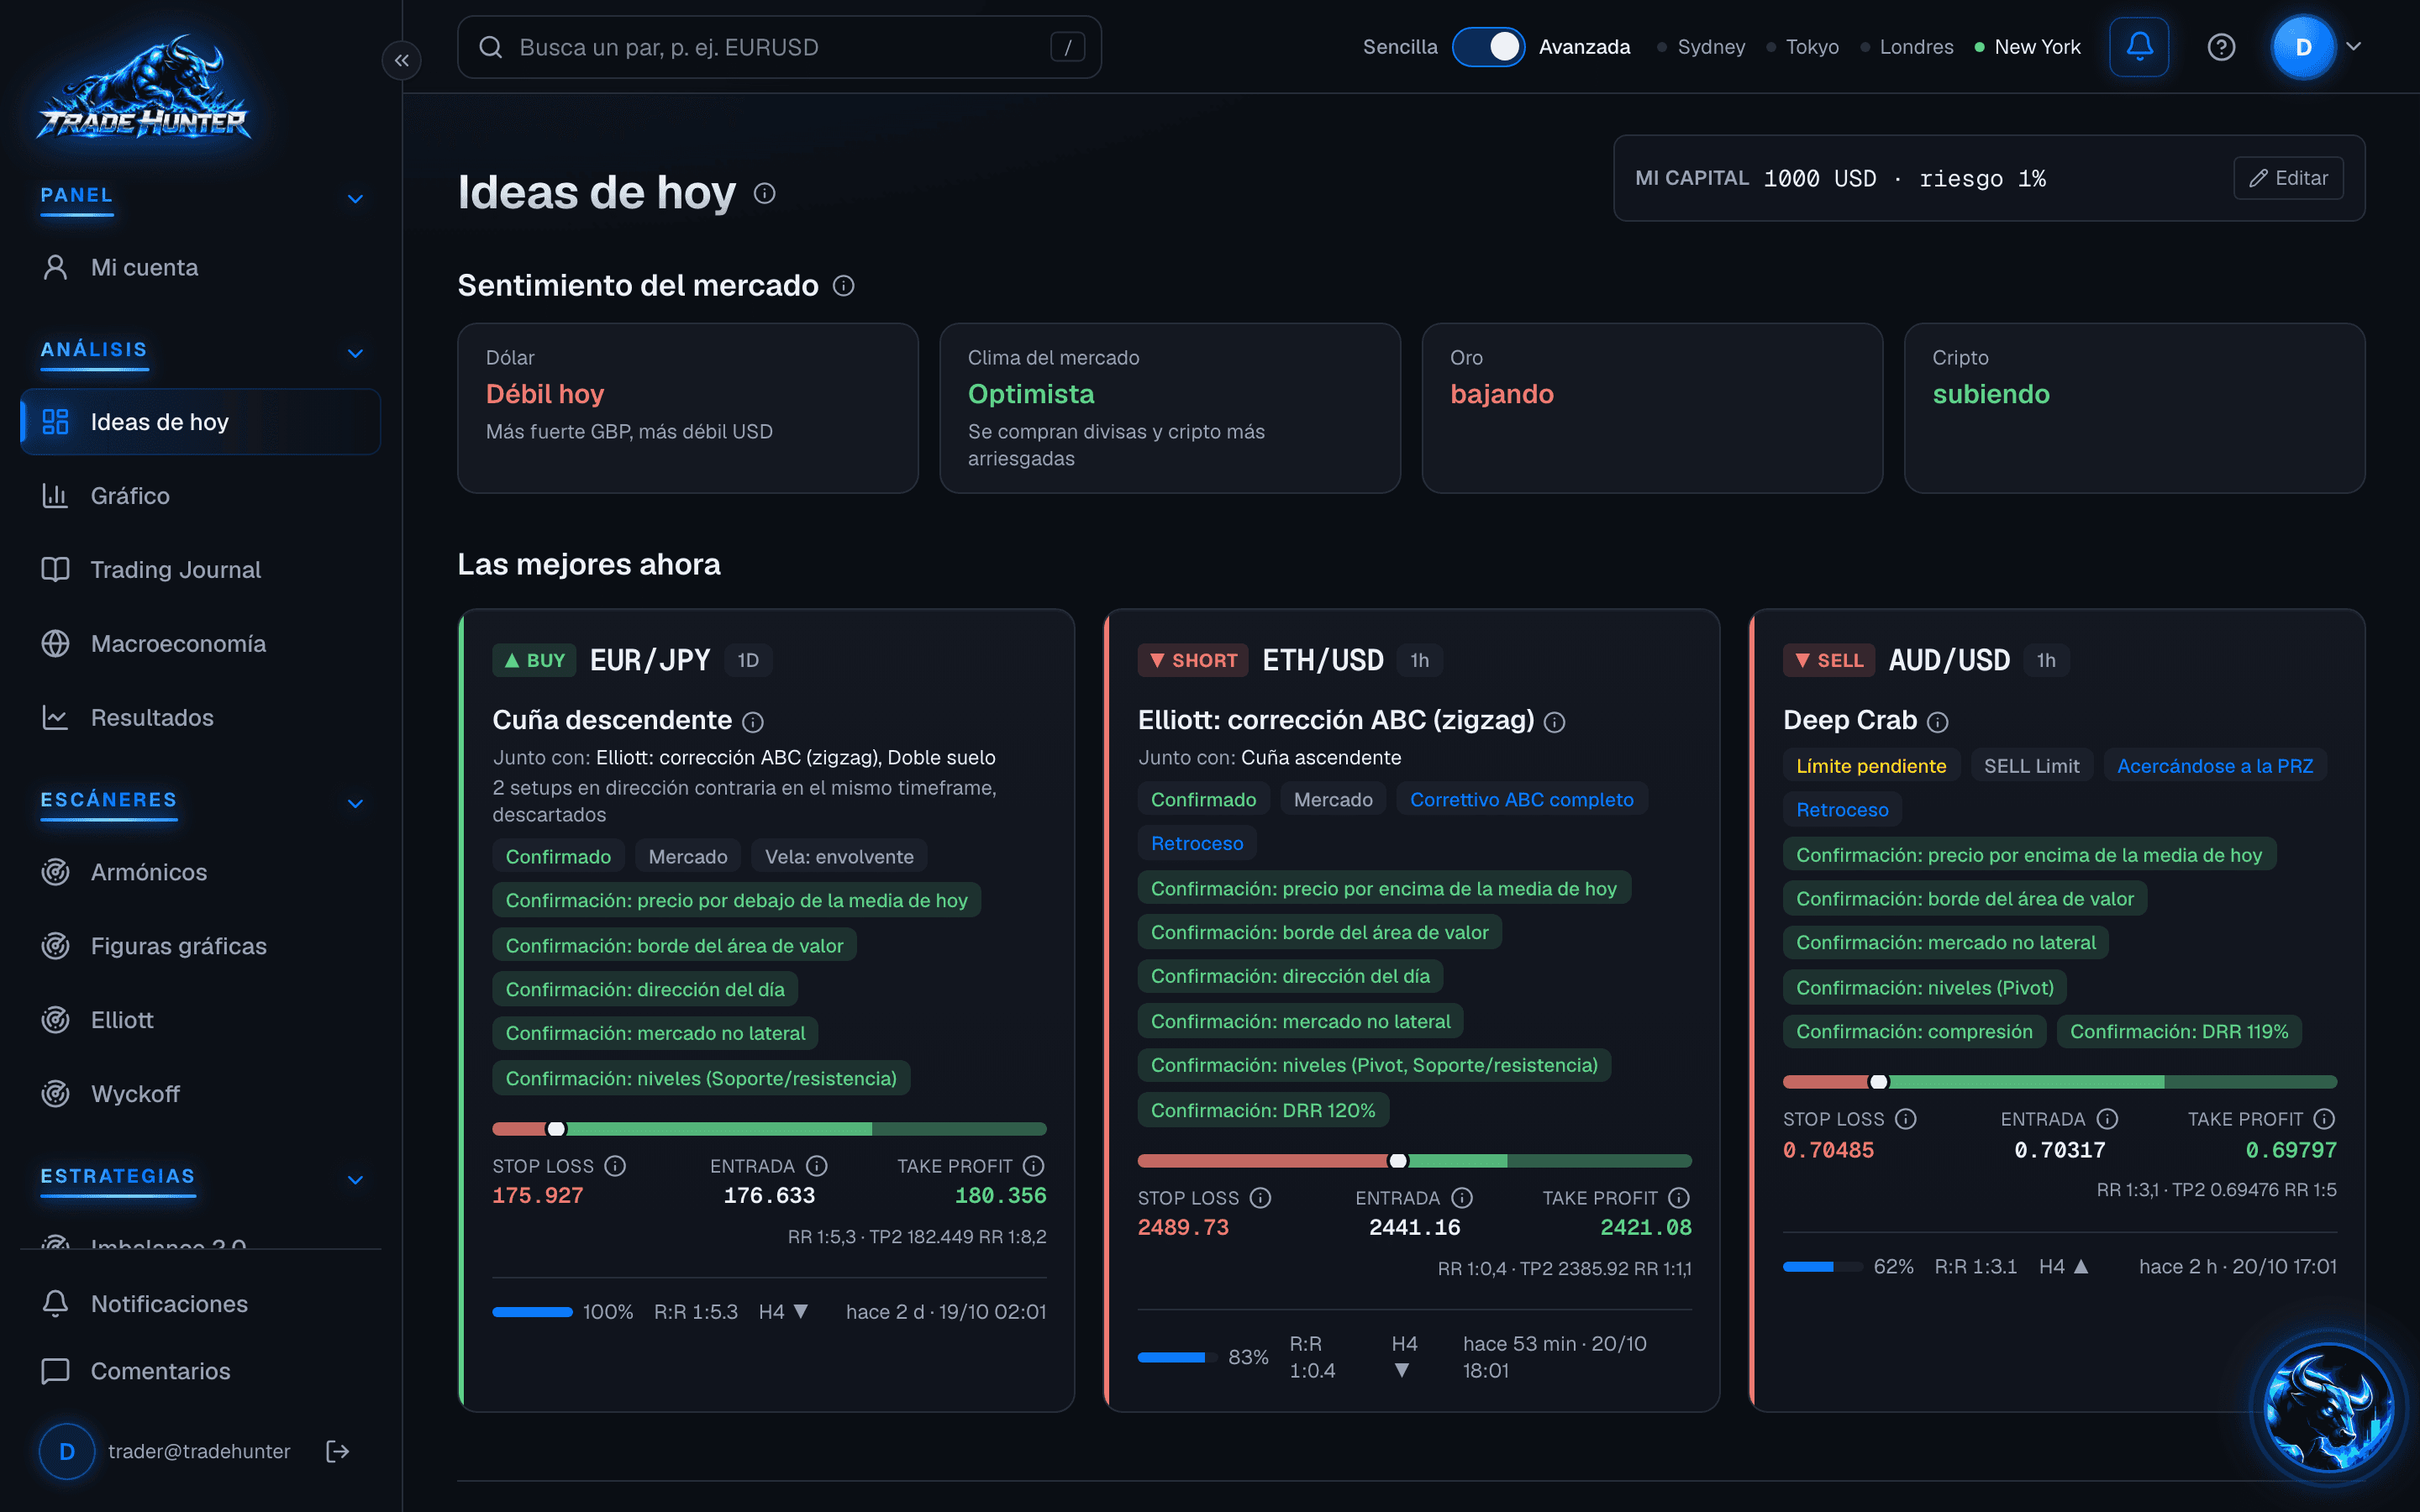Click the Clima del mercado Optimista card

pos(1170,408)
